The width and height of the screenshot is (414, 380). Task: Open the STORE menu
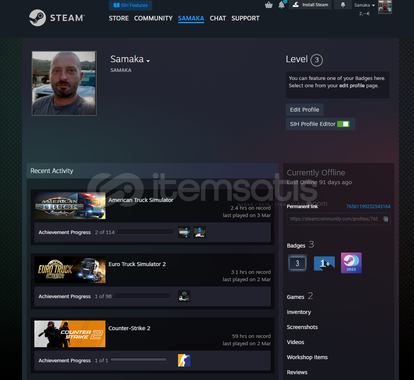click(119, 18)
